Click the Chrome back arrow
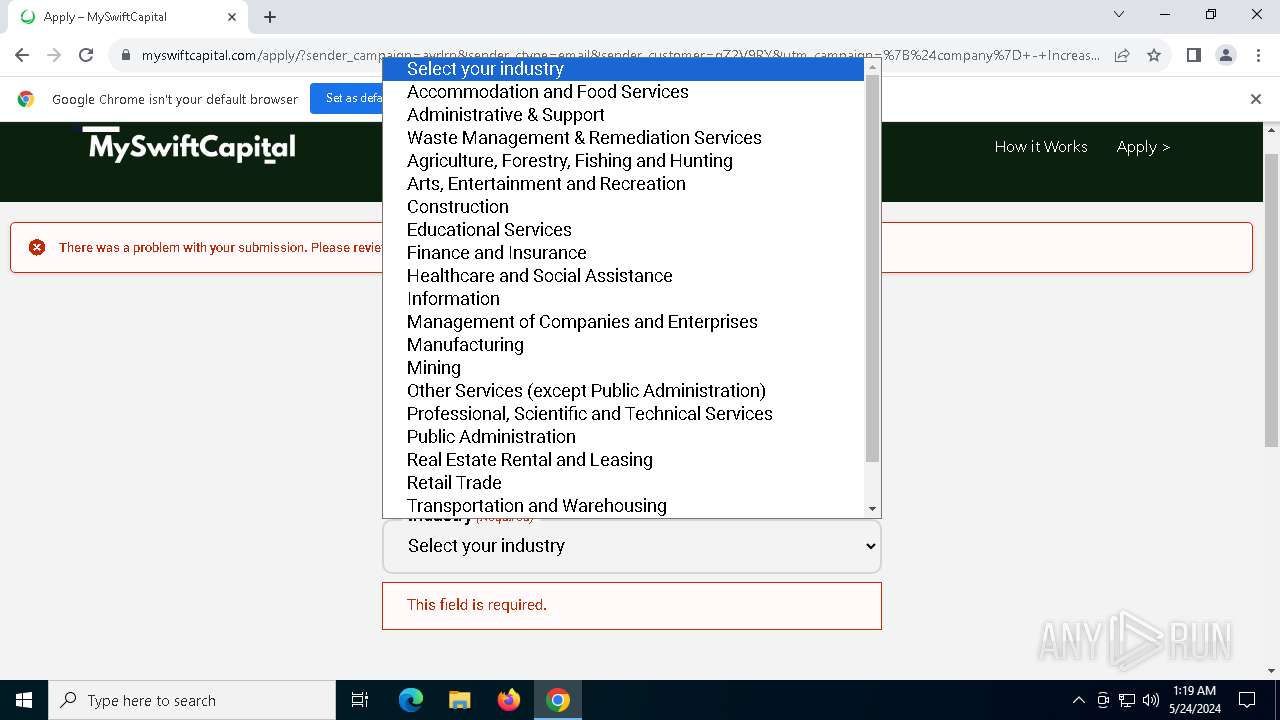 point(22,55)
